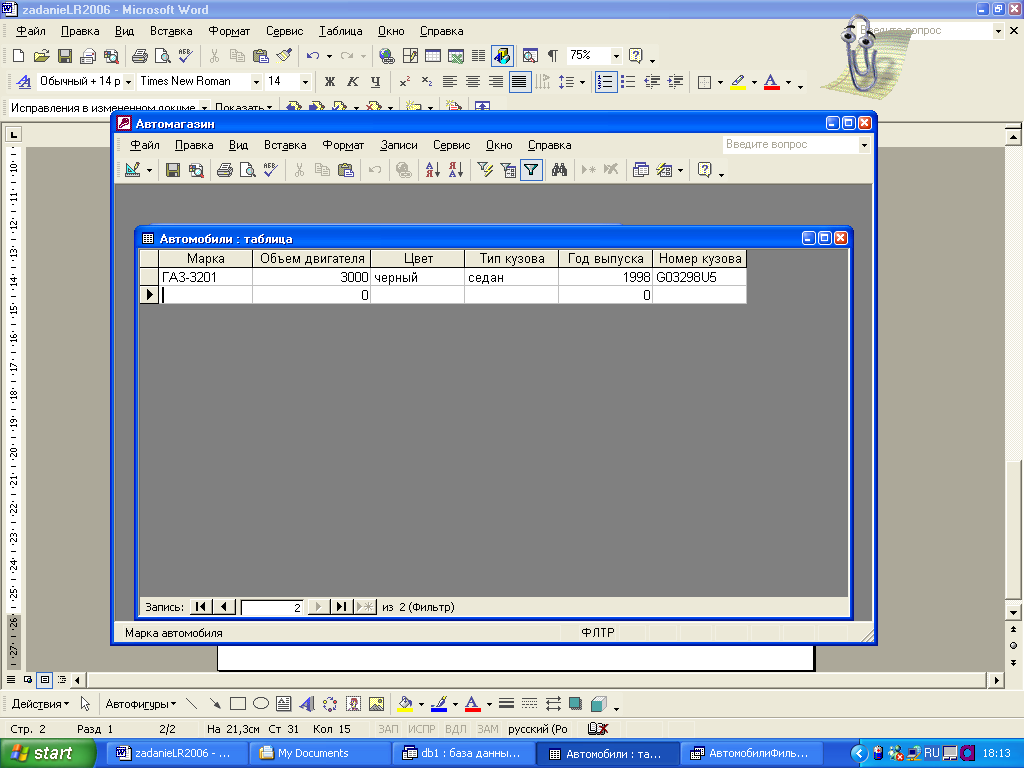Open highlight color dropdown arrow in Word
This screenshot has height=768, width=1024.
point(754,82)
